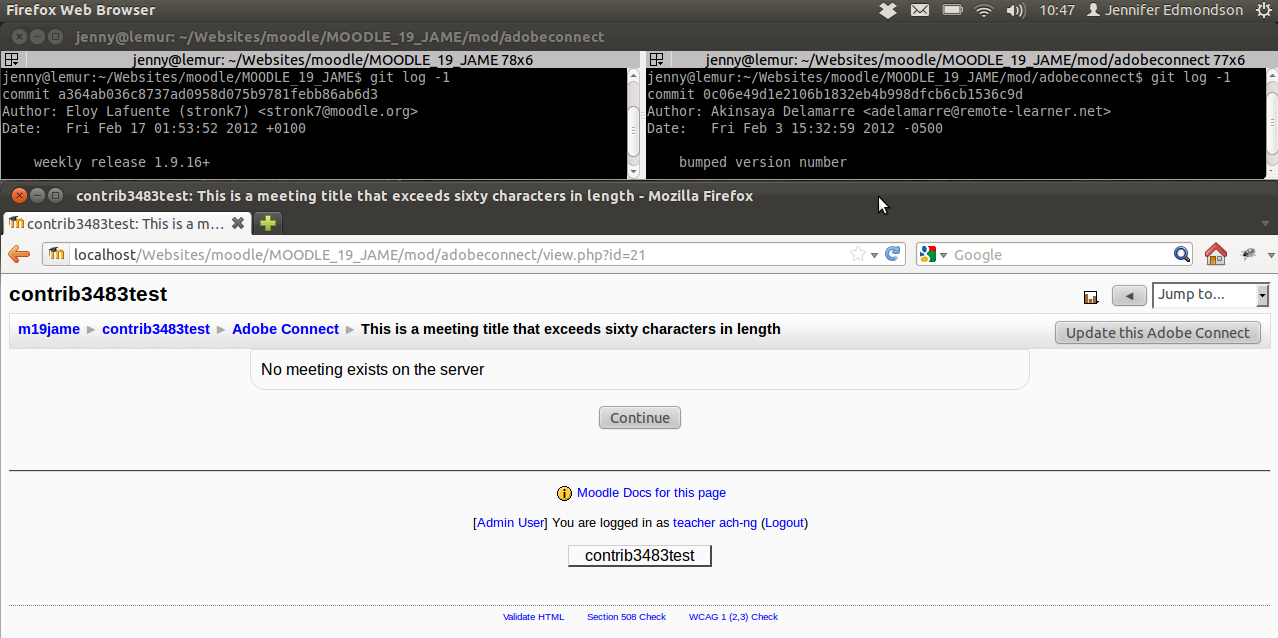Viewport: 1278px width, 638px height.
Task: Click 'No meeting exists on the server' message
Action: (372, 370)
